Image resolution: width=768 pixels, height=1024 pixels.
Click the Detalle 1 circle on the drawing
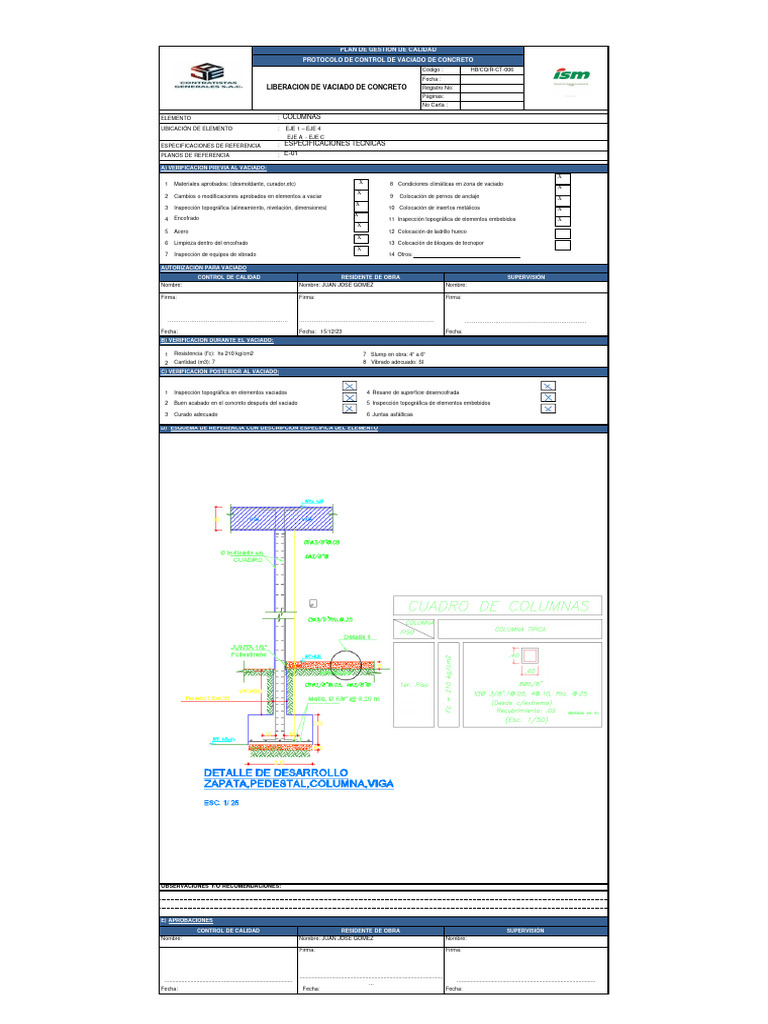(x=345, y=664)
